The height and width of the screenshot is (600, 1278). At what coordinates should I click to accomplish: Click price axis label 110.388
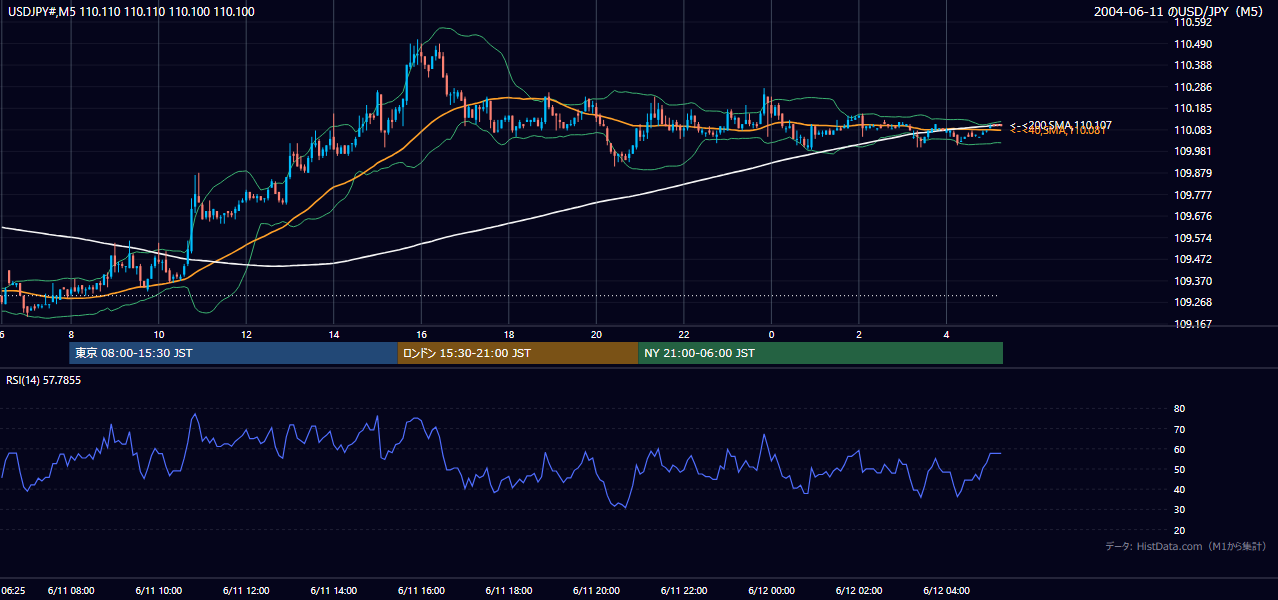pos(1192,65)
